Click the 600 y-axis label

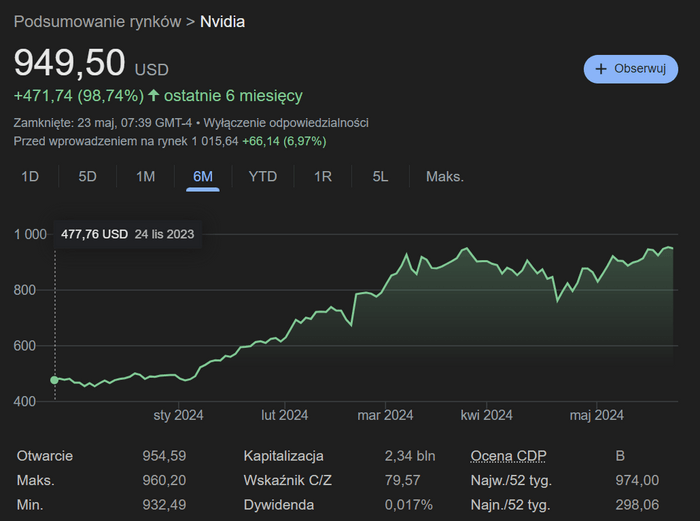point(25,346)
